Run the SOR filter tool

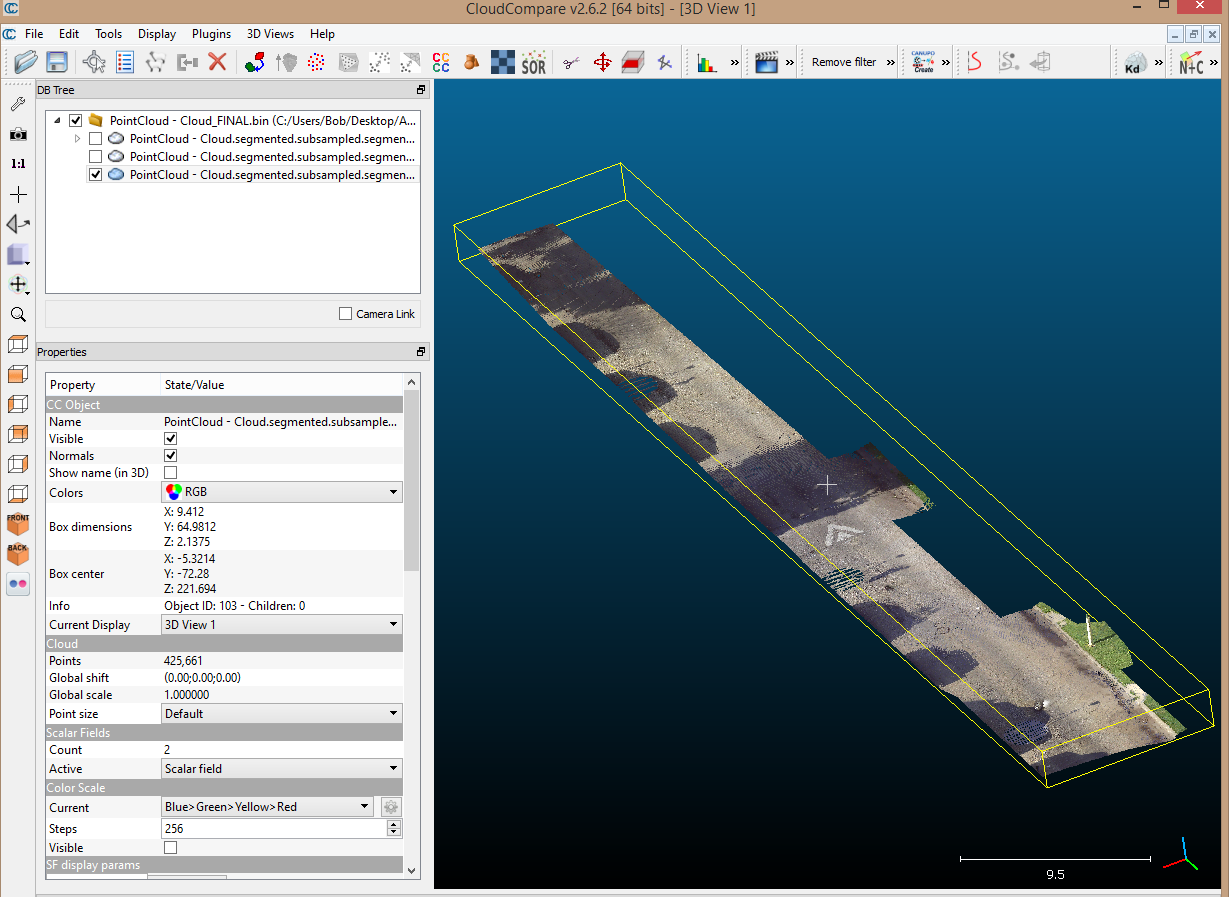tap(534, 62)
